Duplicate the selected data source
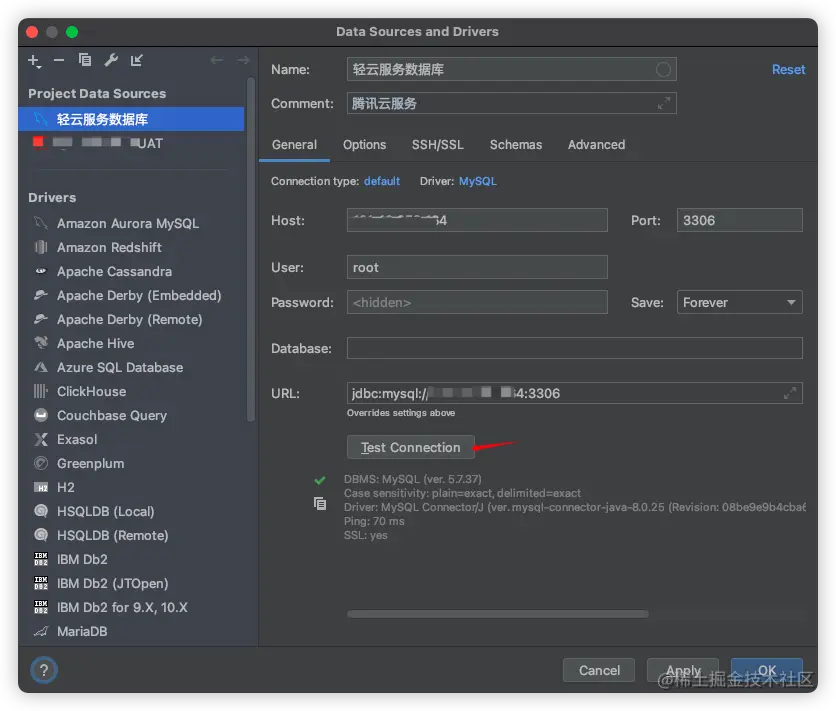 [85, 60]
